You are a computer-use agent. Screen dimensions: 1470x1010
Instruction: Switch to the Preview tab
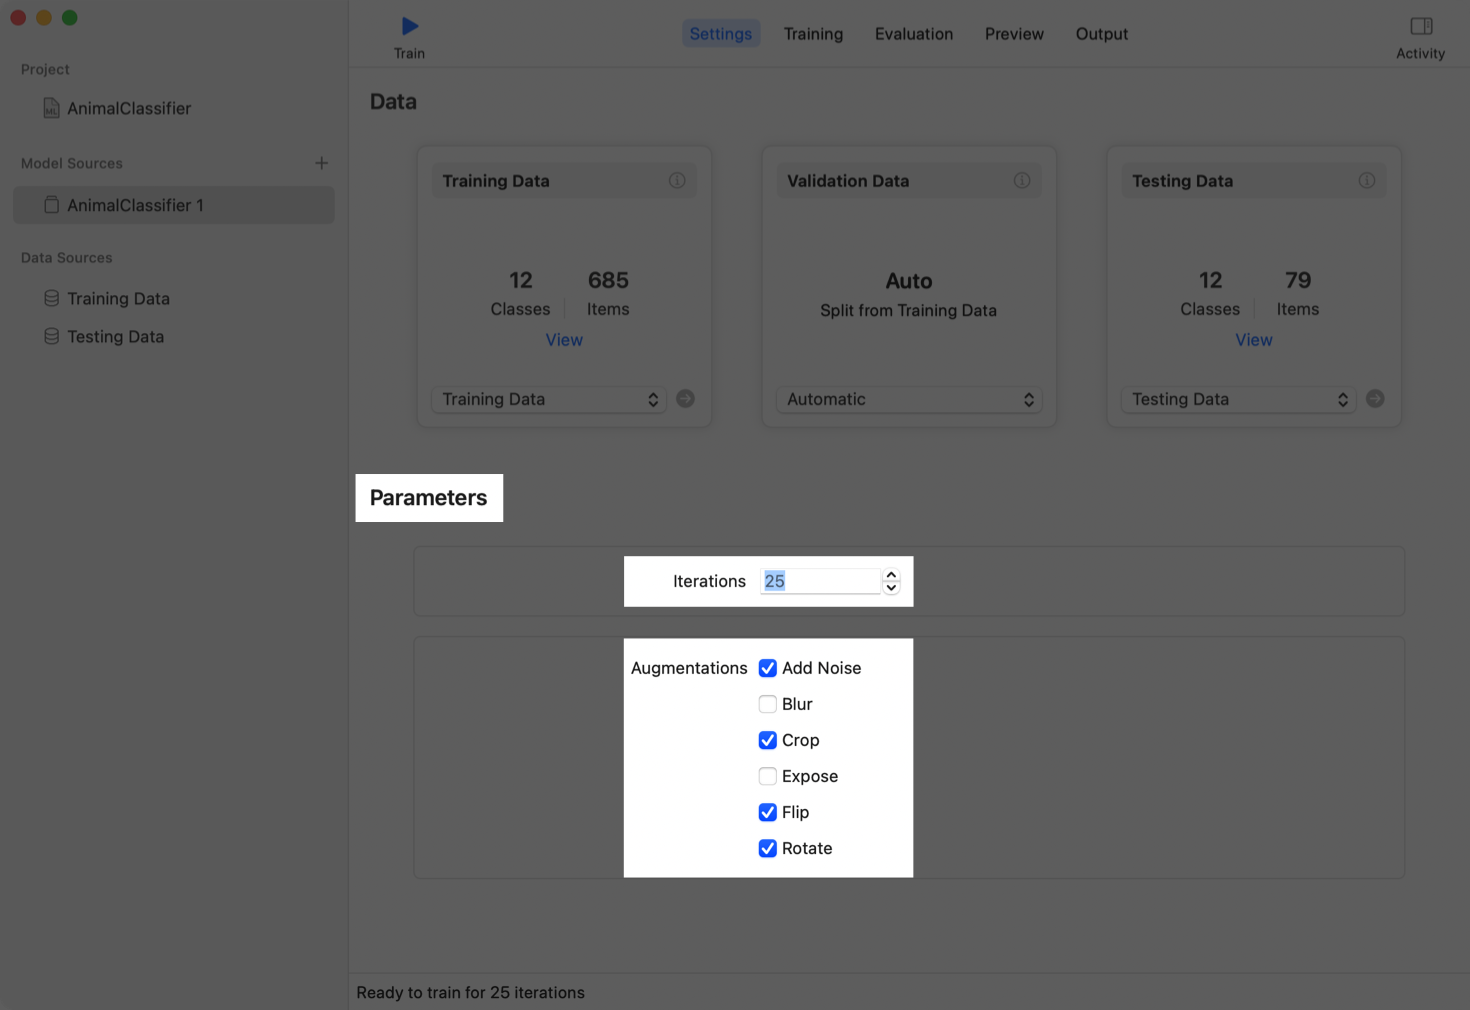[x=1014, y=34]
